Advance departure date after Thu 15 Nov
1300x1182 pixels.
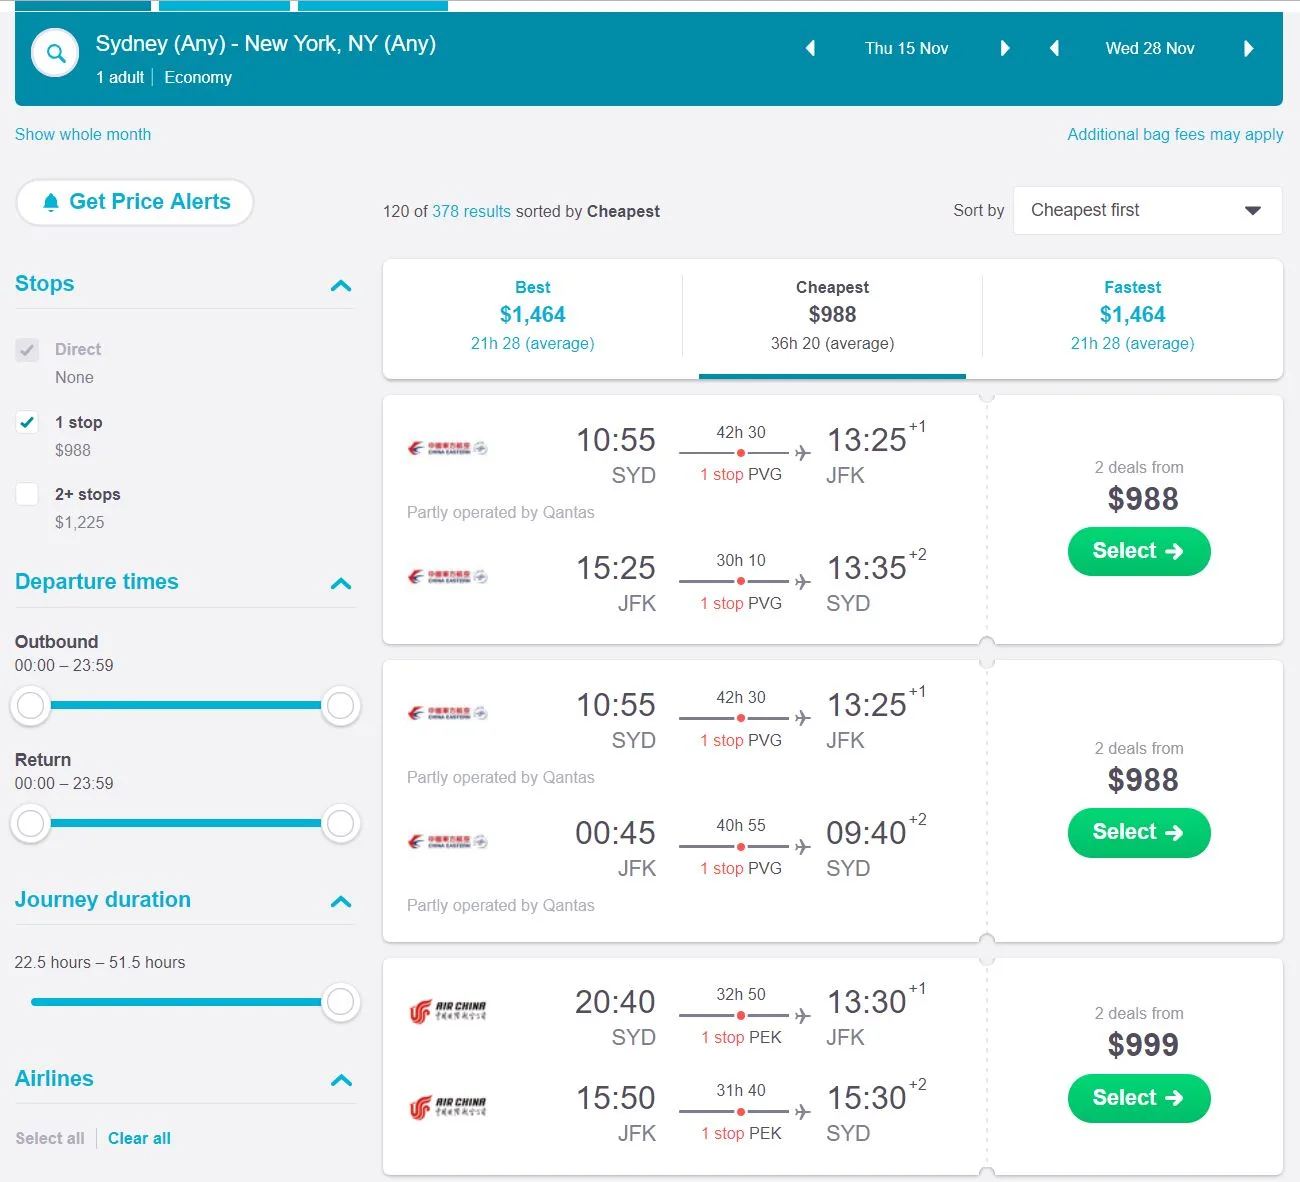1005,49
